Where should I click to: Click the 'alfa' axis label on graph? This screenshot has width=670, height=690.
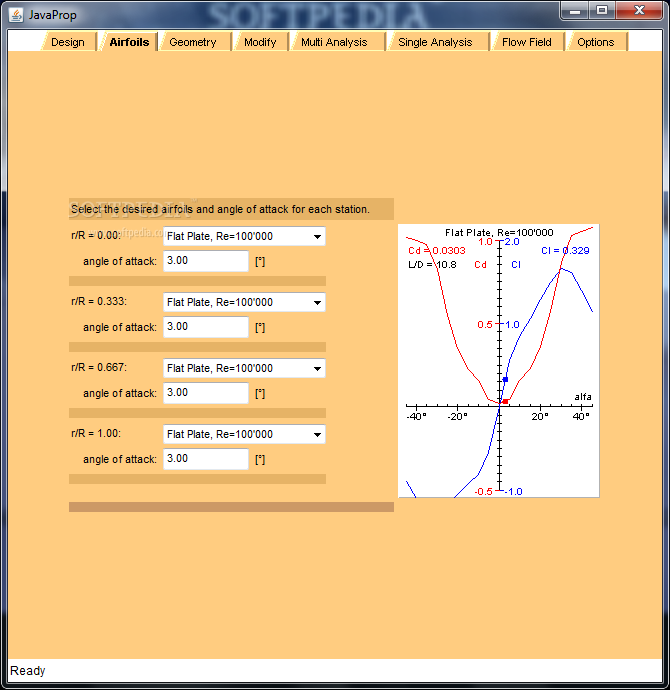tap(583, 397)
